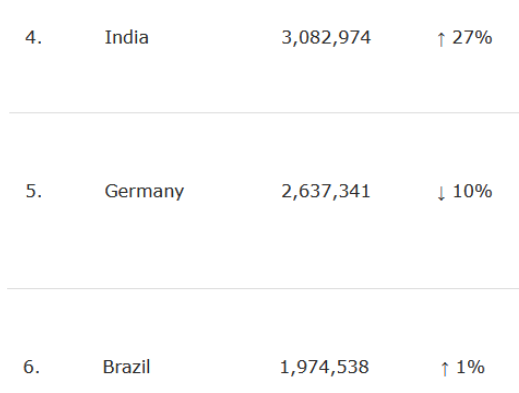Click the 10% change figure
This screenshot has height=393, width=519.
[x=472, y=191]
